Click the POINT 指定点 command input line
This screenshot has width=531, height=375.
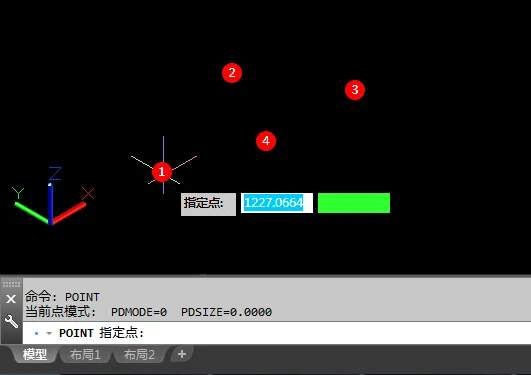277,333
